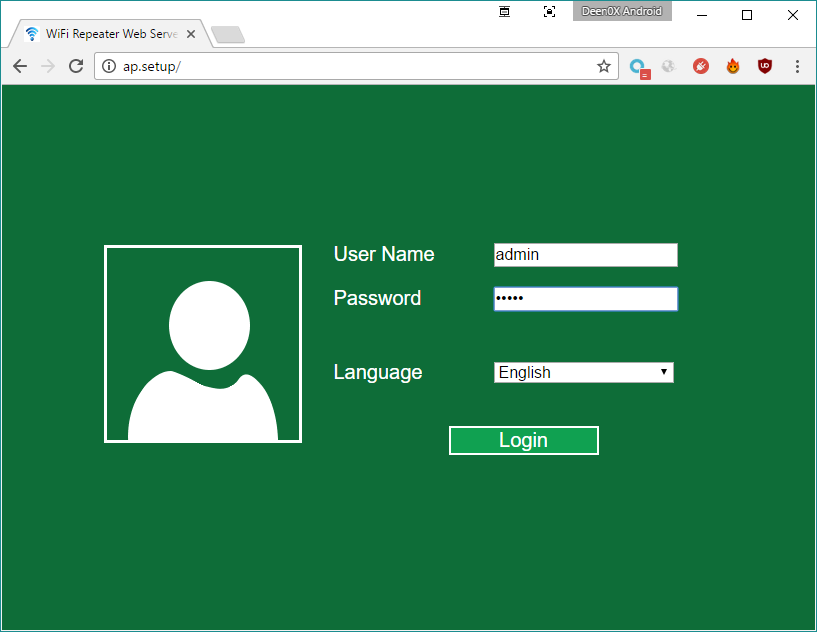Click the Password label

[377, 298]
